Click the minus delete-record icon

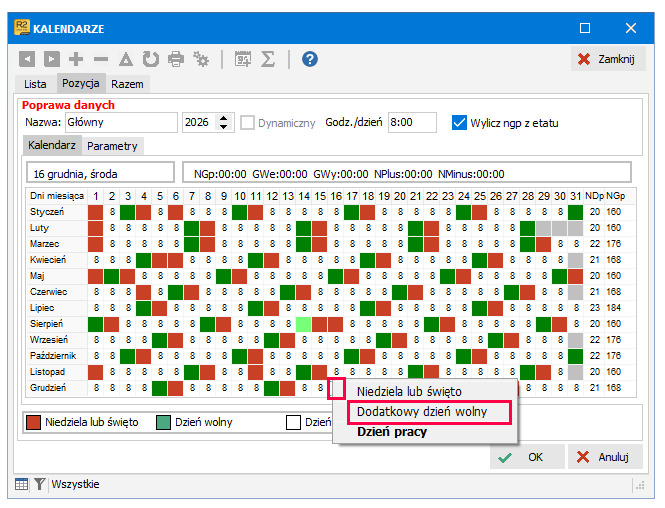(x=101, y=59)
